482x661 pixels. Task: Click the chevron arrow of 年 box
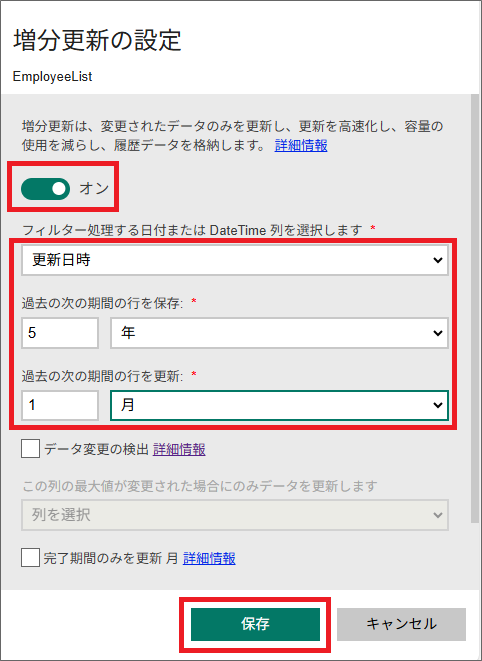438,333
